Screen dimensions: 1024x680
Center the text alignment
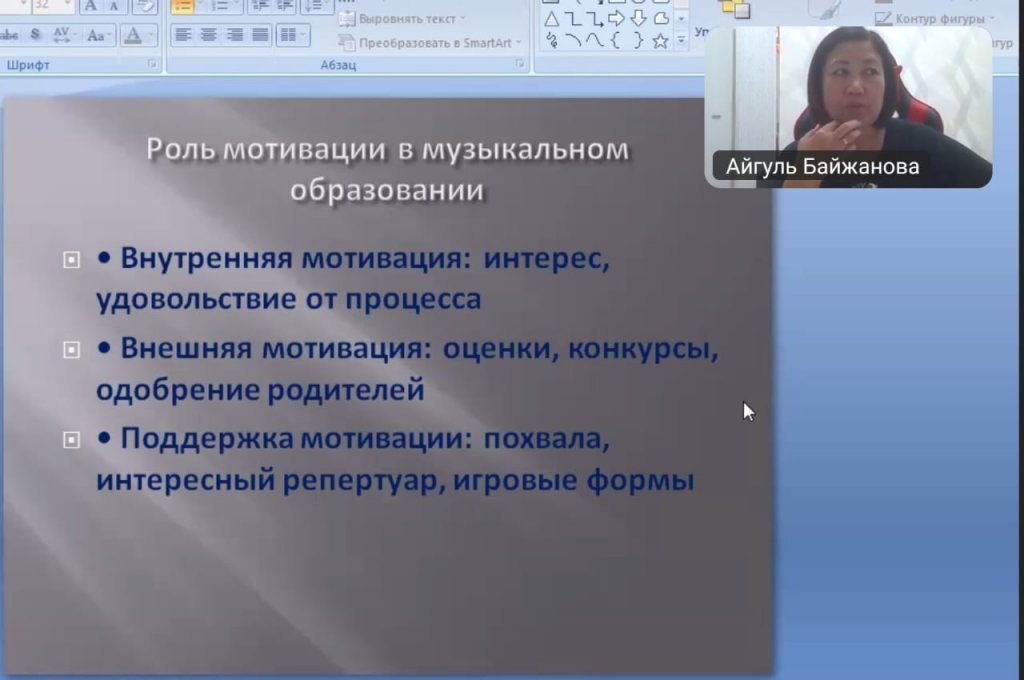click(x=209, y=35)
